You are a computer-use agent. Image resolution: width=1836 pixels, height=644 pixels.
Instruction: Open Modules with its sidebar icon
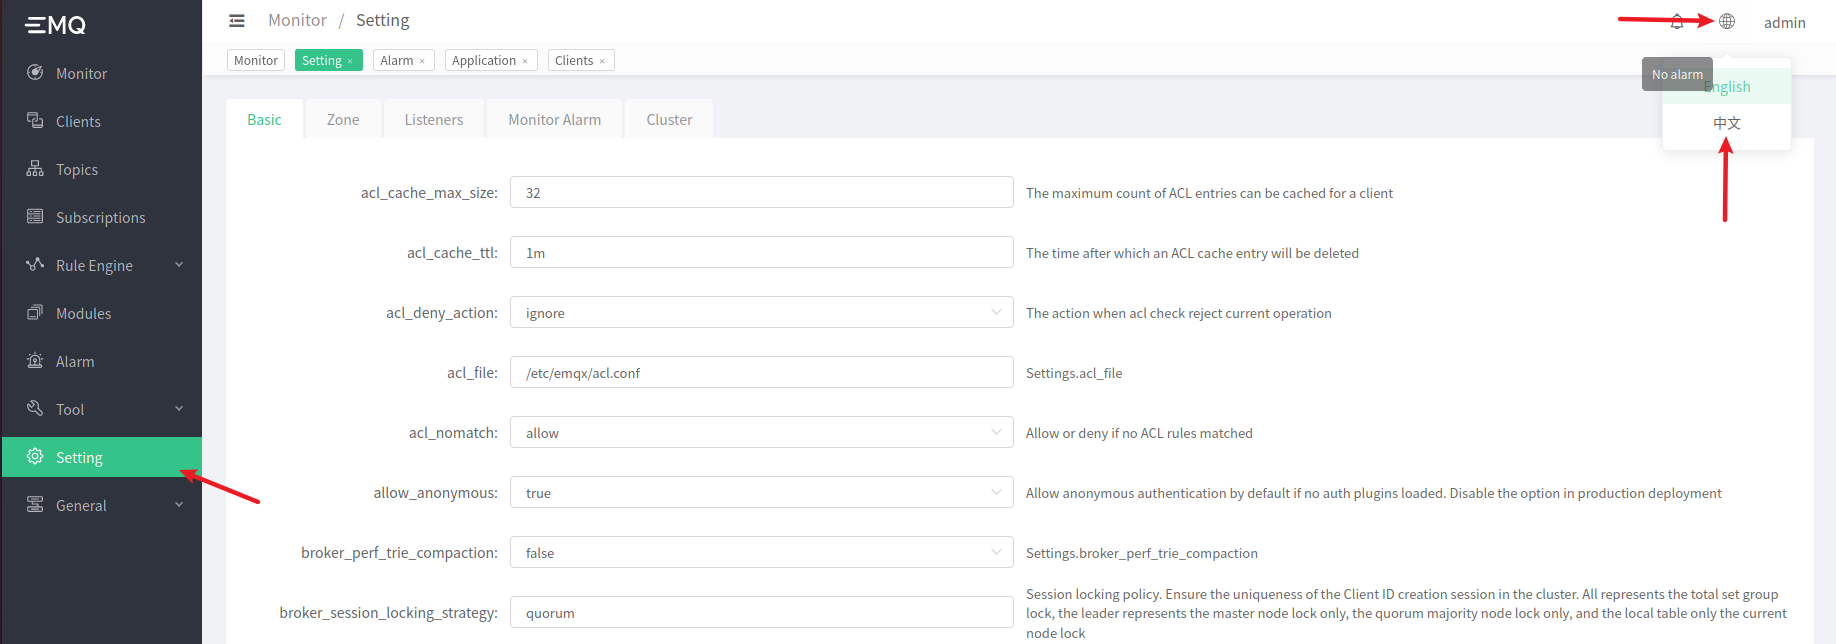[35, 313]
